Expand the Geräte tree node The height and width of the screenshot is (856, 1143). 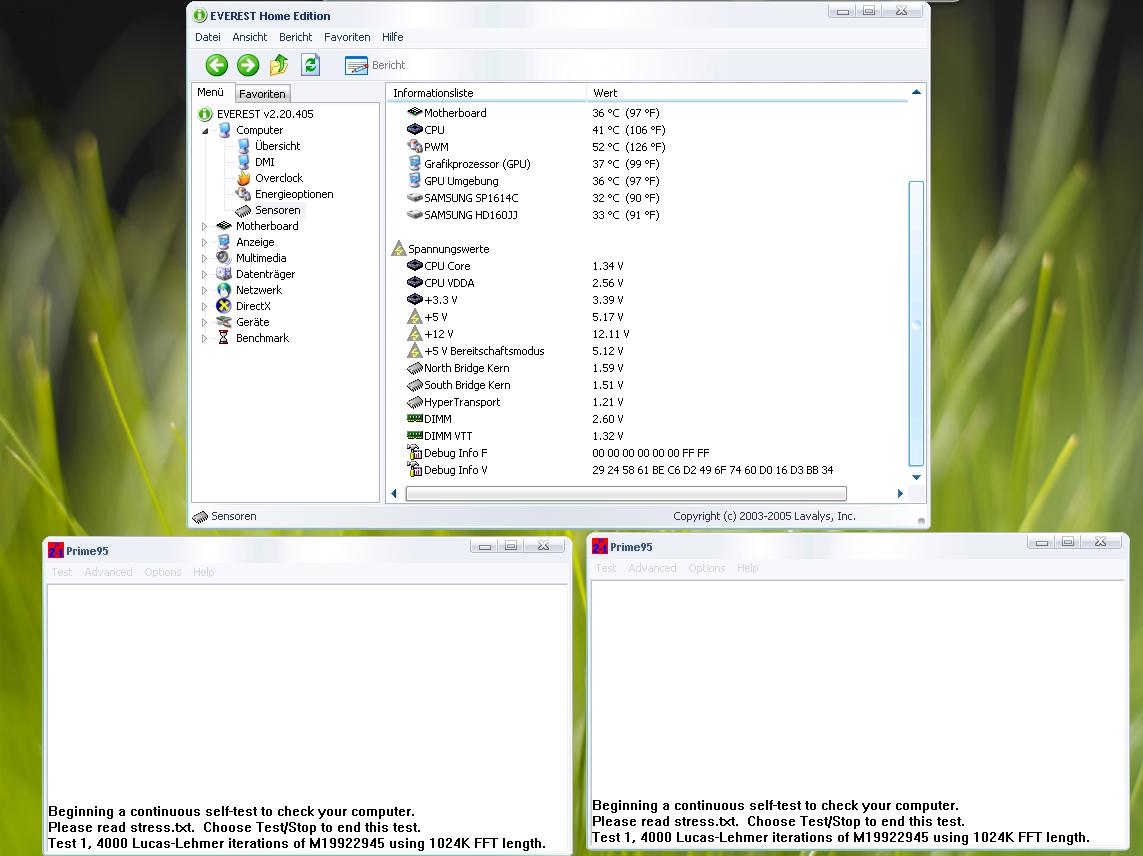point(204,323)
